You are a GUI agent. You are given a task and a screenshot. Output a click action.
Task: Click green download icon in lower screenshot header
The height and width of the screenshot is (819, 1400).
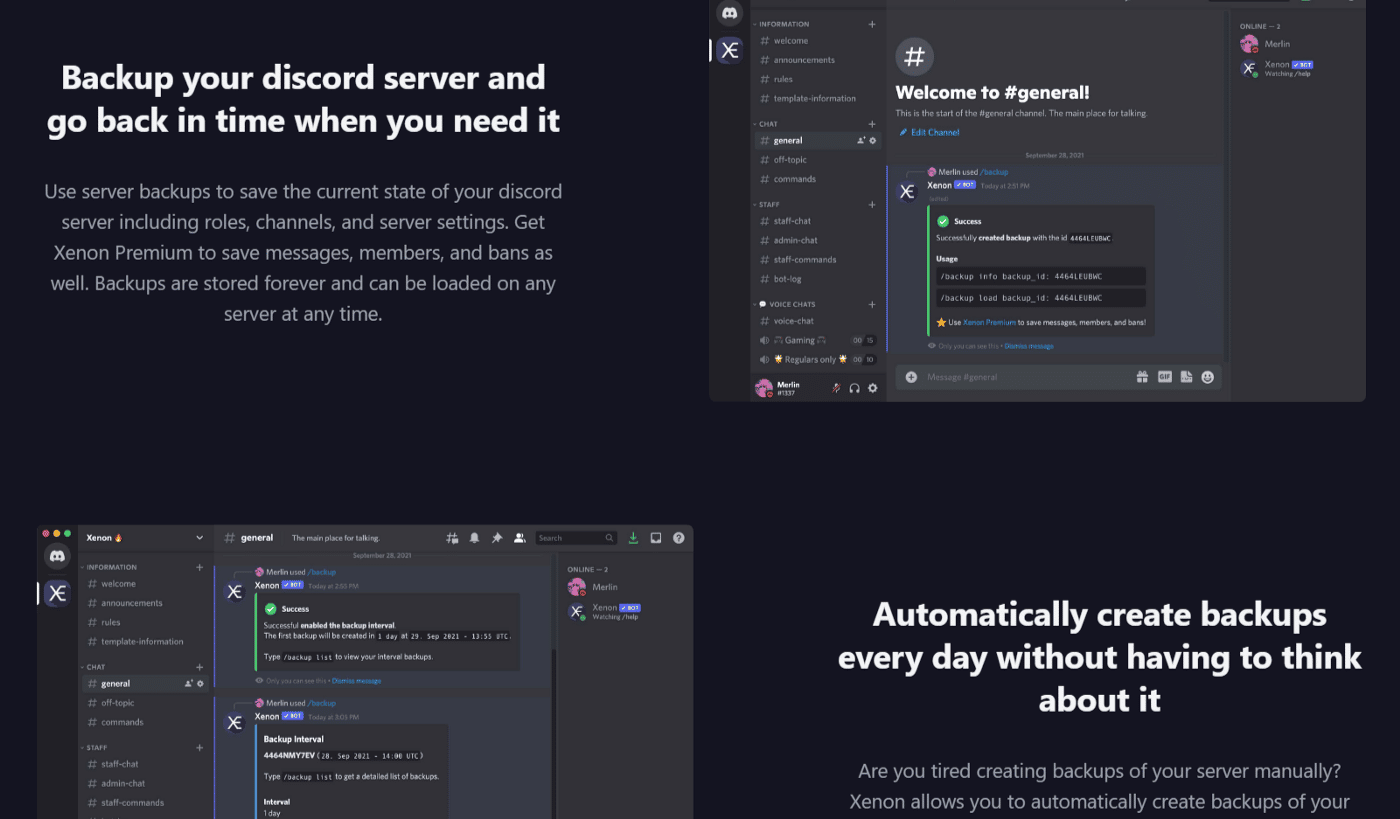pyautogui.click(x=633, y=538)
